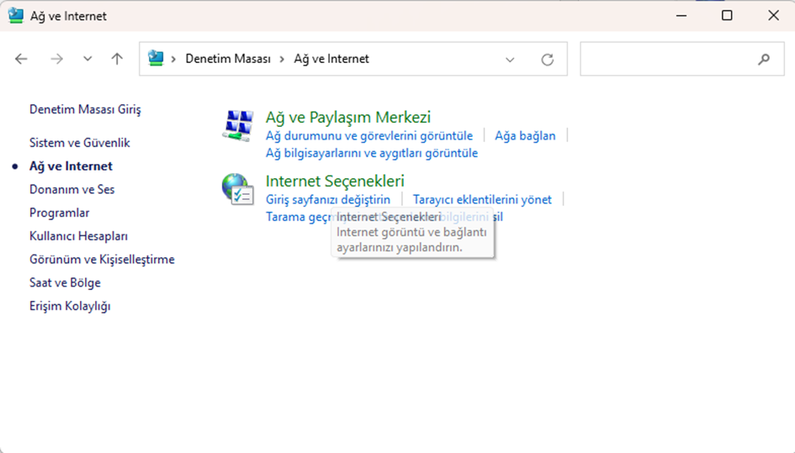Click the back arrow navigation button
This screenshot has height=453, width=795.
click(22, 59)
